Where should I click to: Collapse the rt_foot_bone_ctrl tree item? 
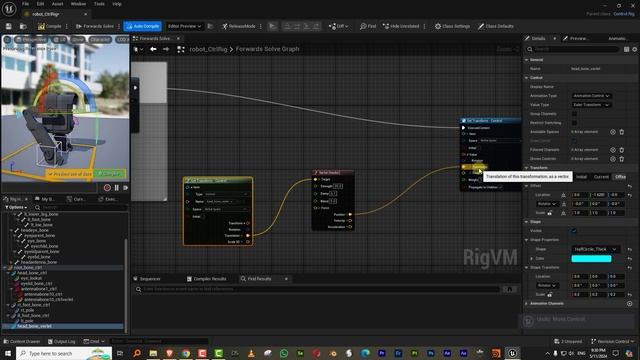pyautogui.click(x=8, y=305)
